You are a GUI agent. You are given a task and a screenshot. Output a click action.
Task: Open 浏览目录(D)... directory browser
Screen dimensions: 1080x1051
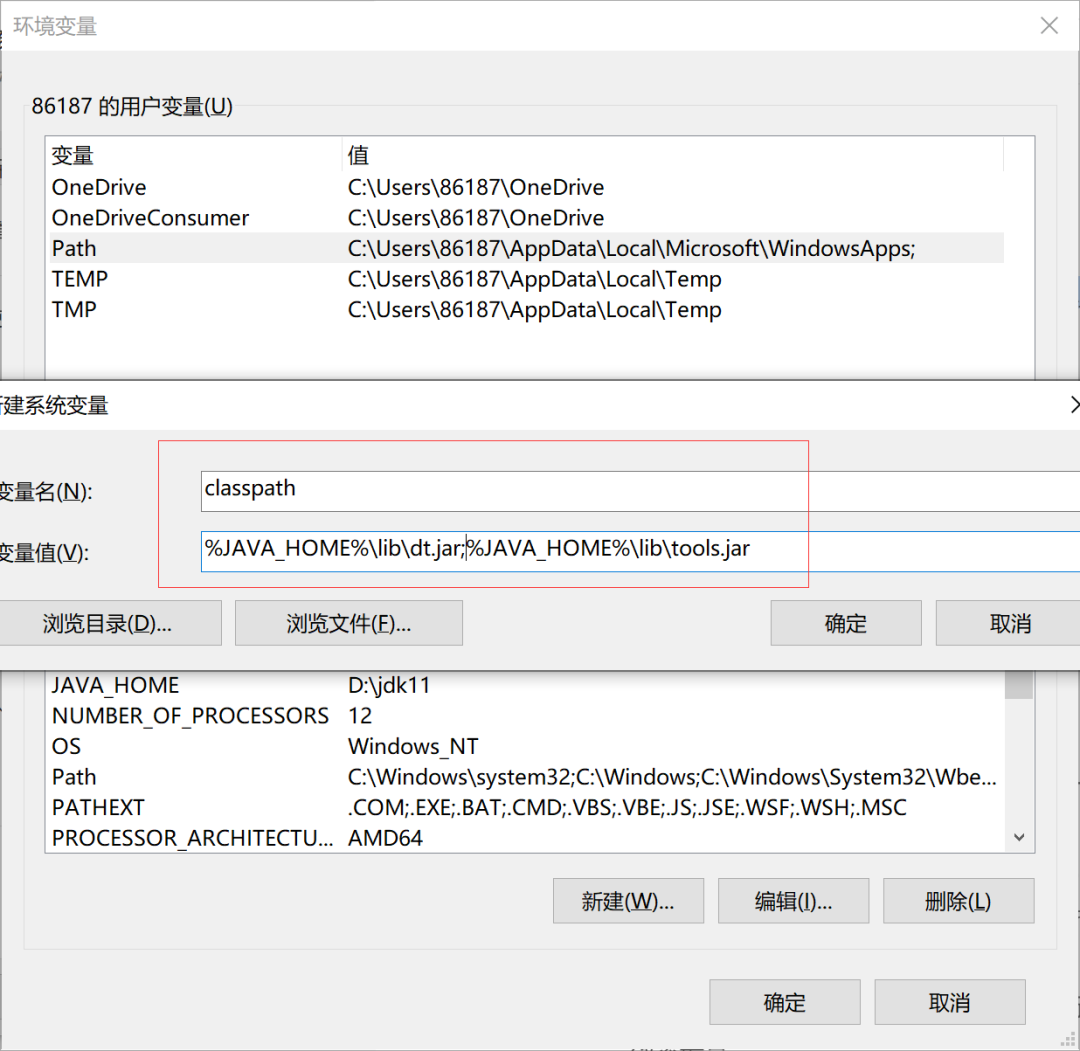click(x=107, y=623)
